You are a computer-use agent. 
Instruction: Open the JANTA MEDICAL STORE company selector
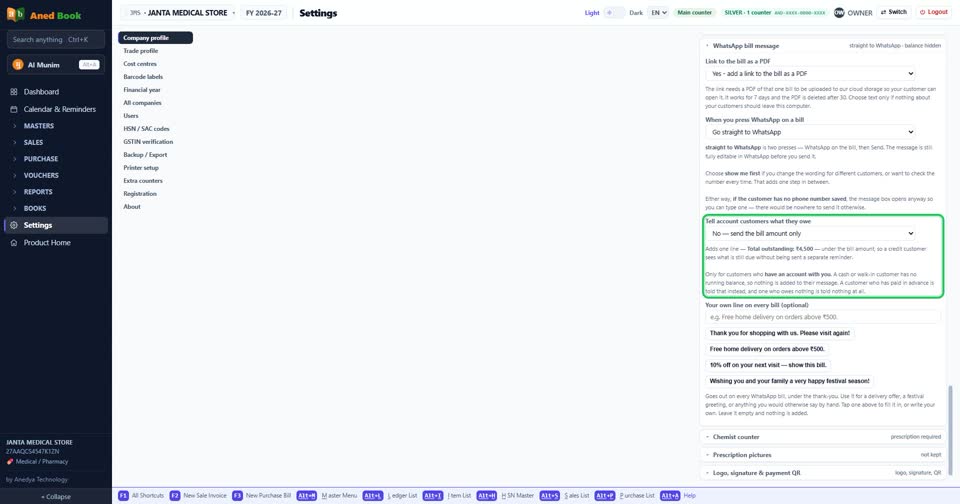coord(181,13)
